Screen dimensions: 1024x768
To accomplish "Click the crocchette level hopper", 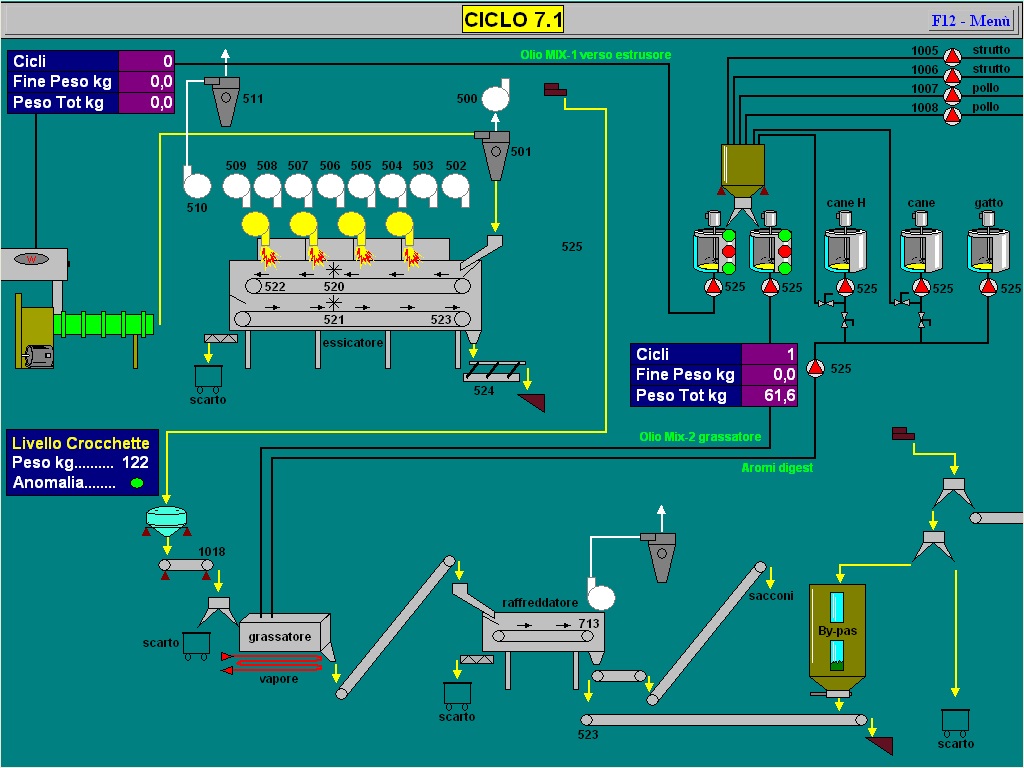I will 167,520.
